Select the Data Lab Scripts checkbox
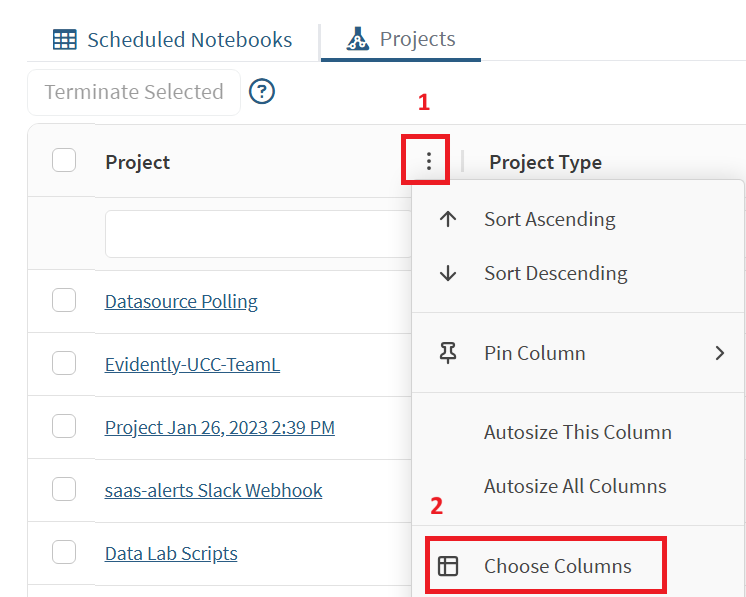Screen dimensions: 746x597 click(64, 552)
